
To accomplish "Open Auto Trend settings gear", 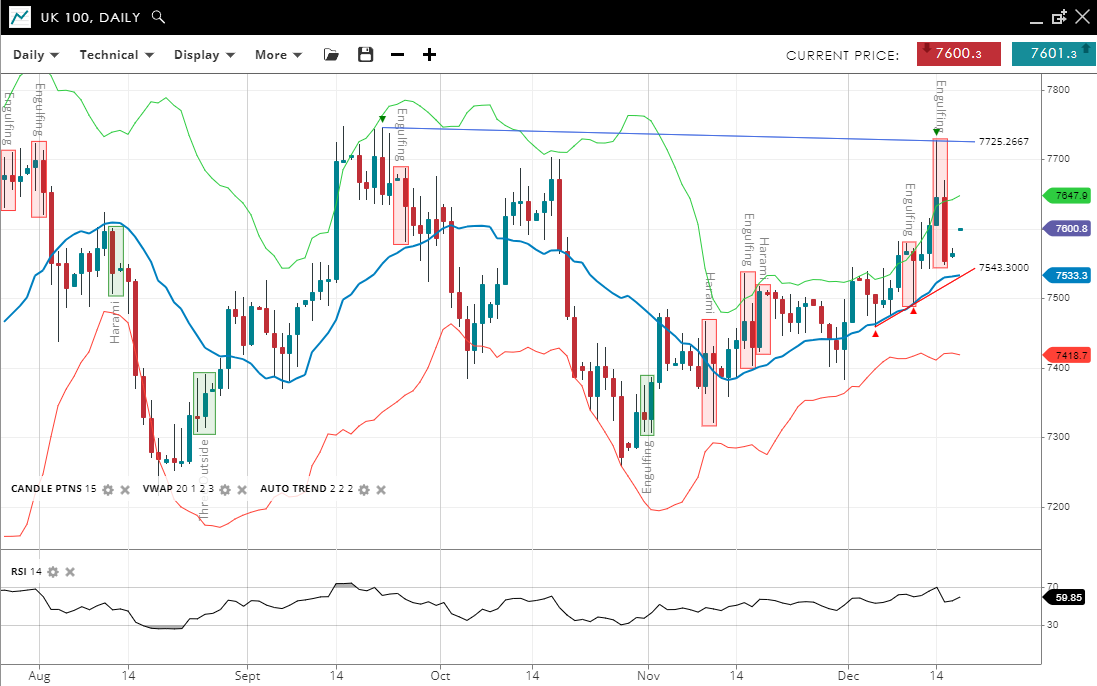I will coord(364,490).
